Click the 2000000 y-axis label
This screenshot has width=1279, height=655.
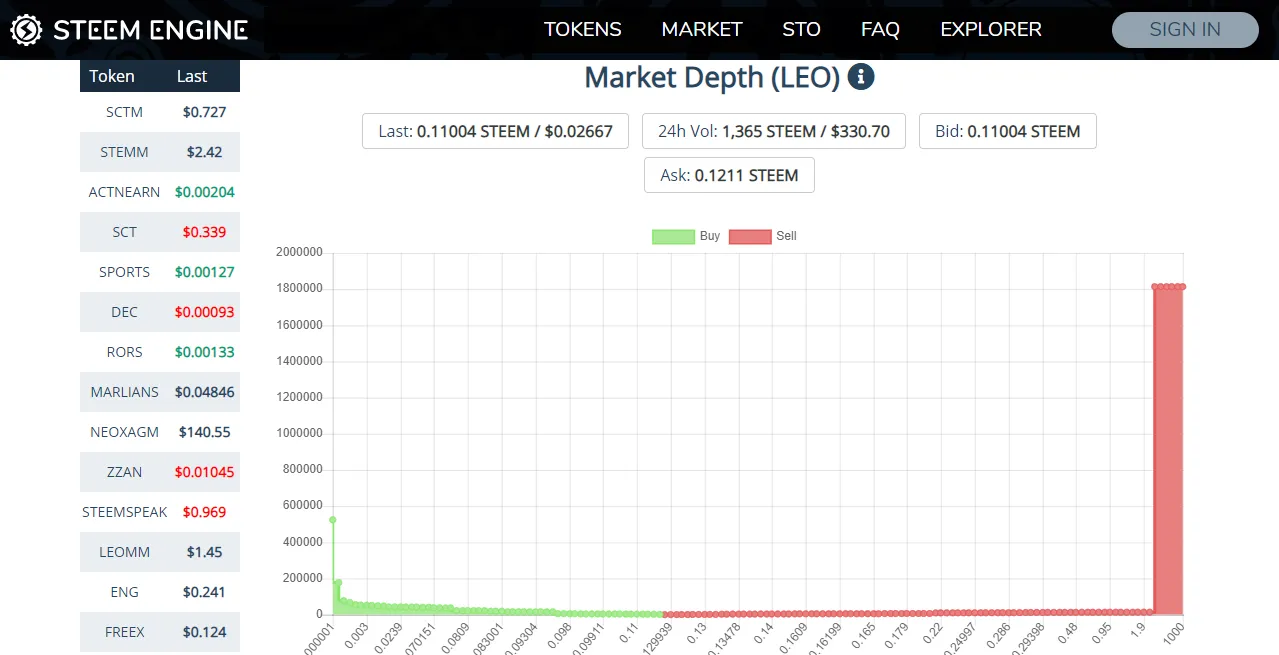pos(299,253)
